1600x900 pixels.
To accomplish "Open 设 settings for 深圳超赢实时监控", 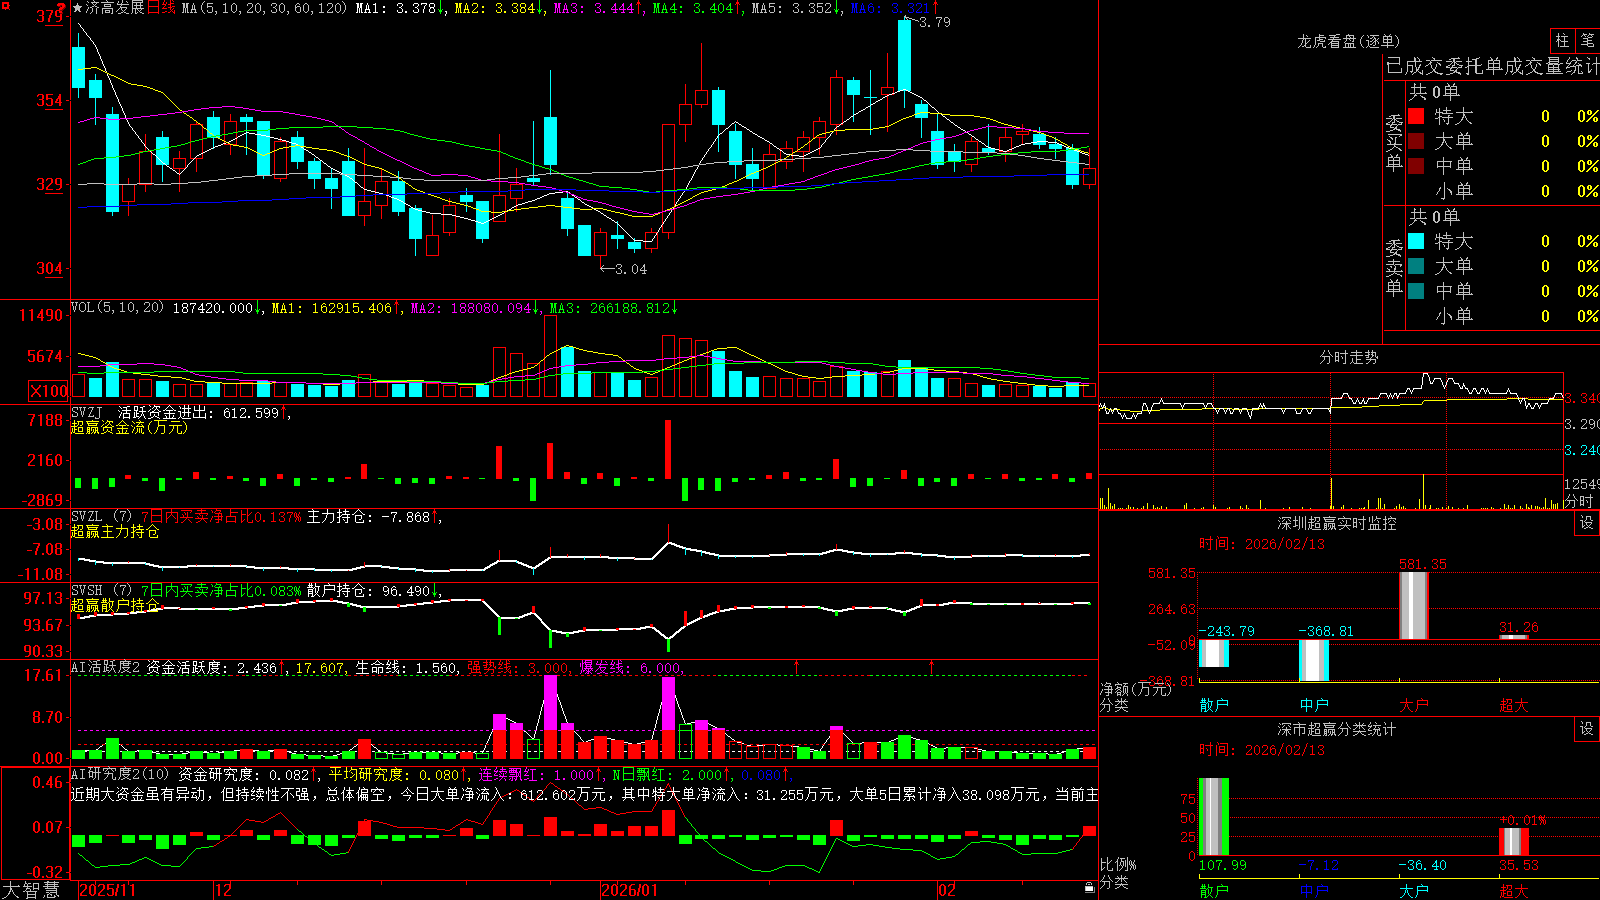I will 1587,523.
